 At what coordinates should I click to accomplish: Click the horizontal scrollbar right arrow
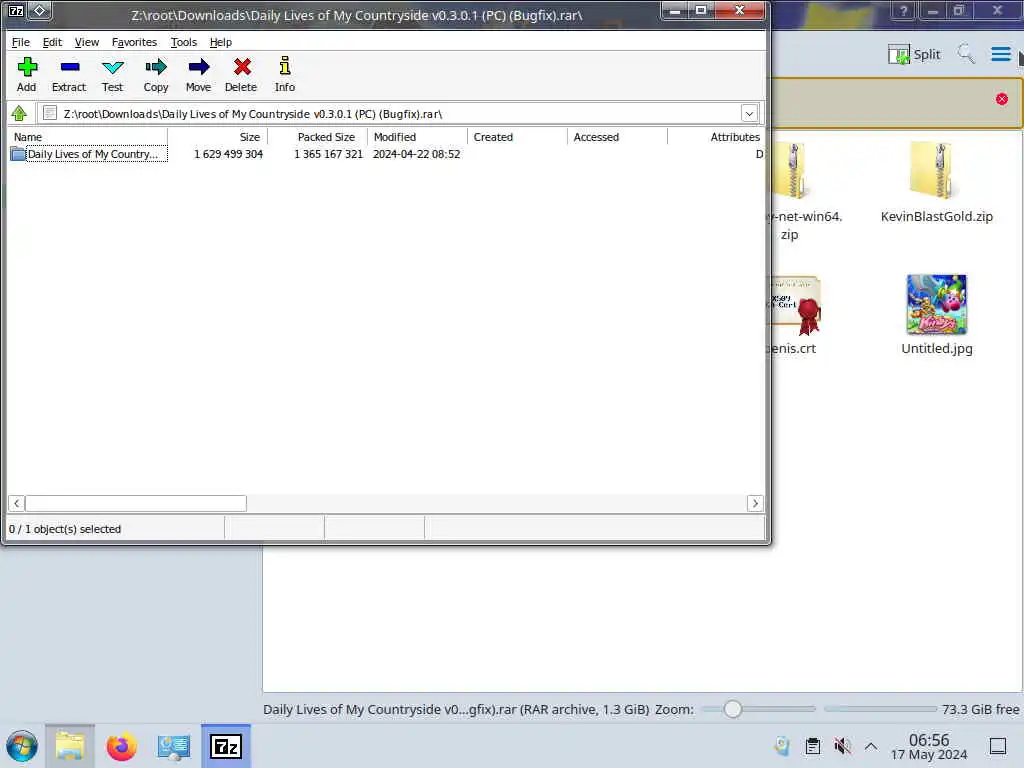coord(755,504)
